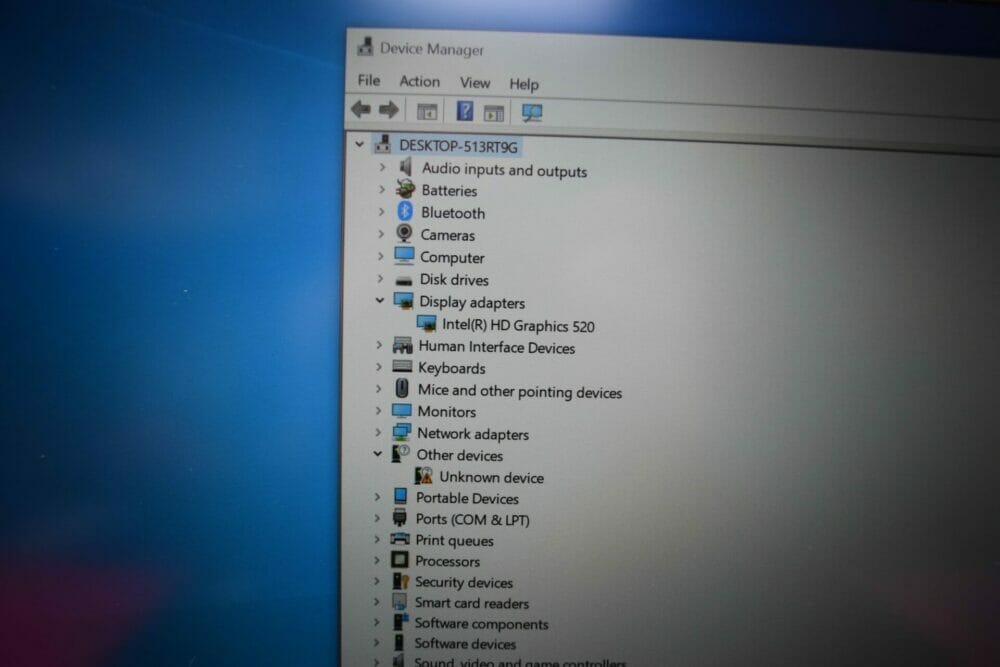
Task: Click Show/Hide Console Tree toolbar icon
Action: coord(427,112)
